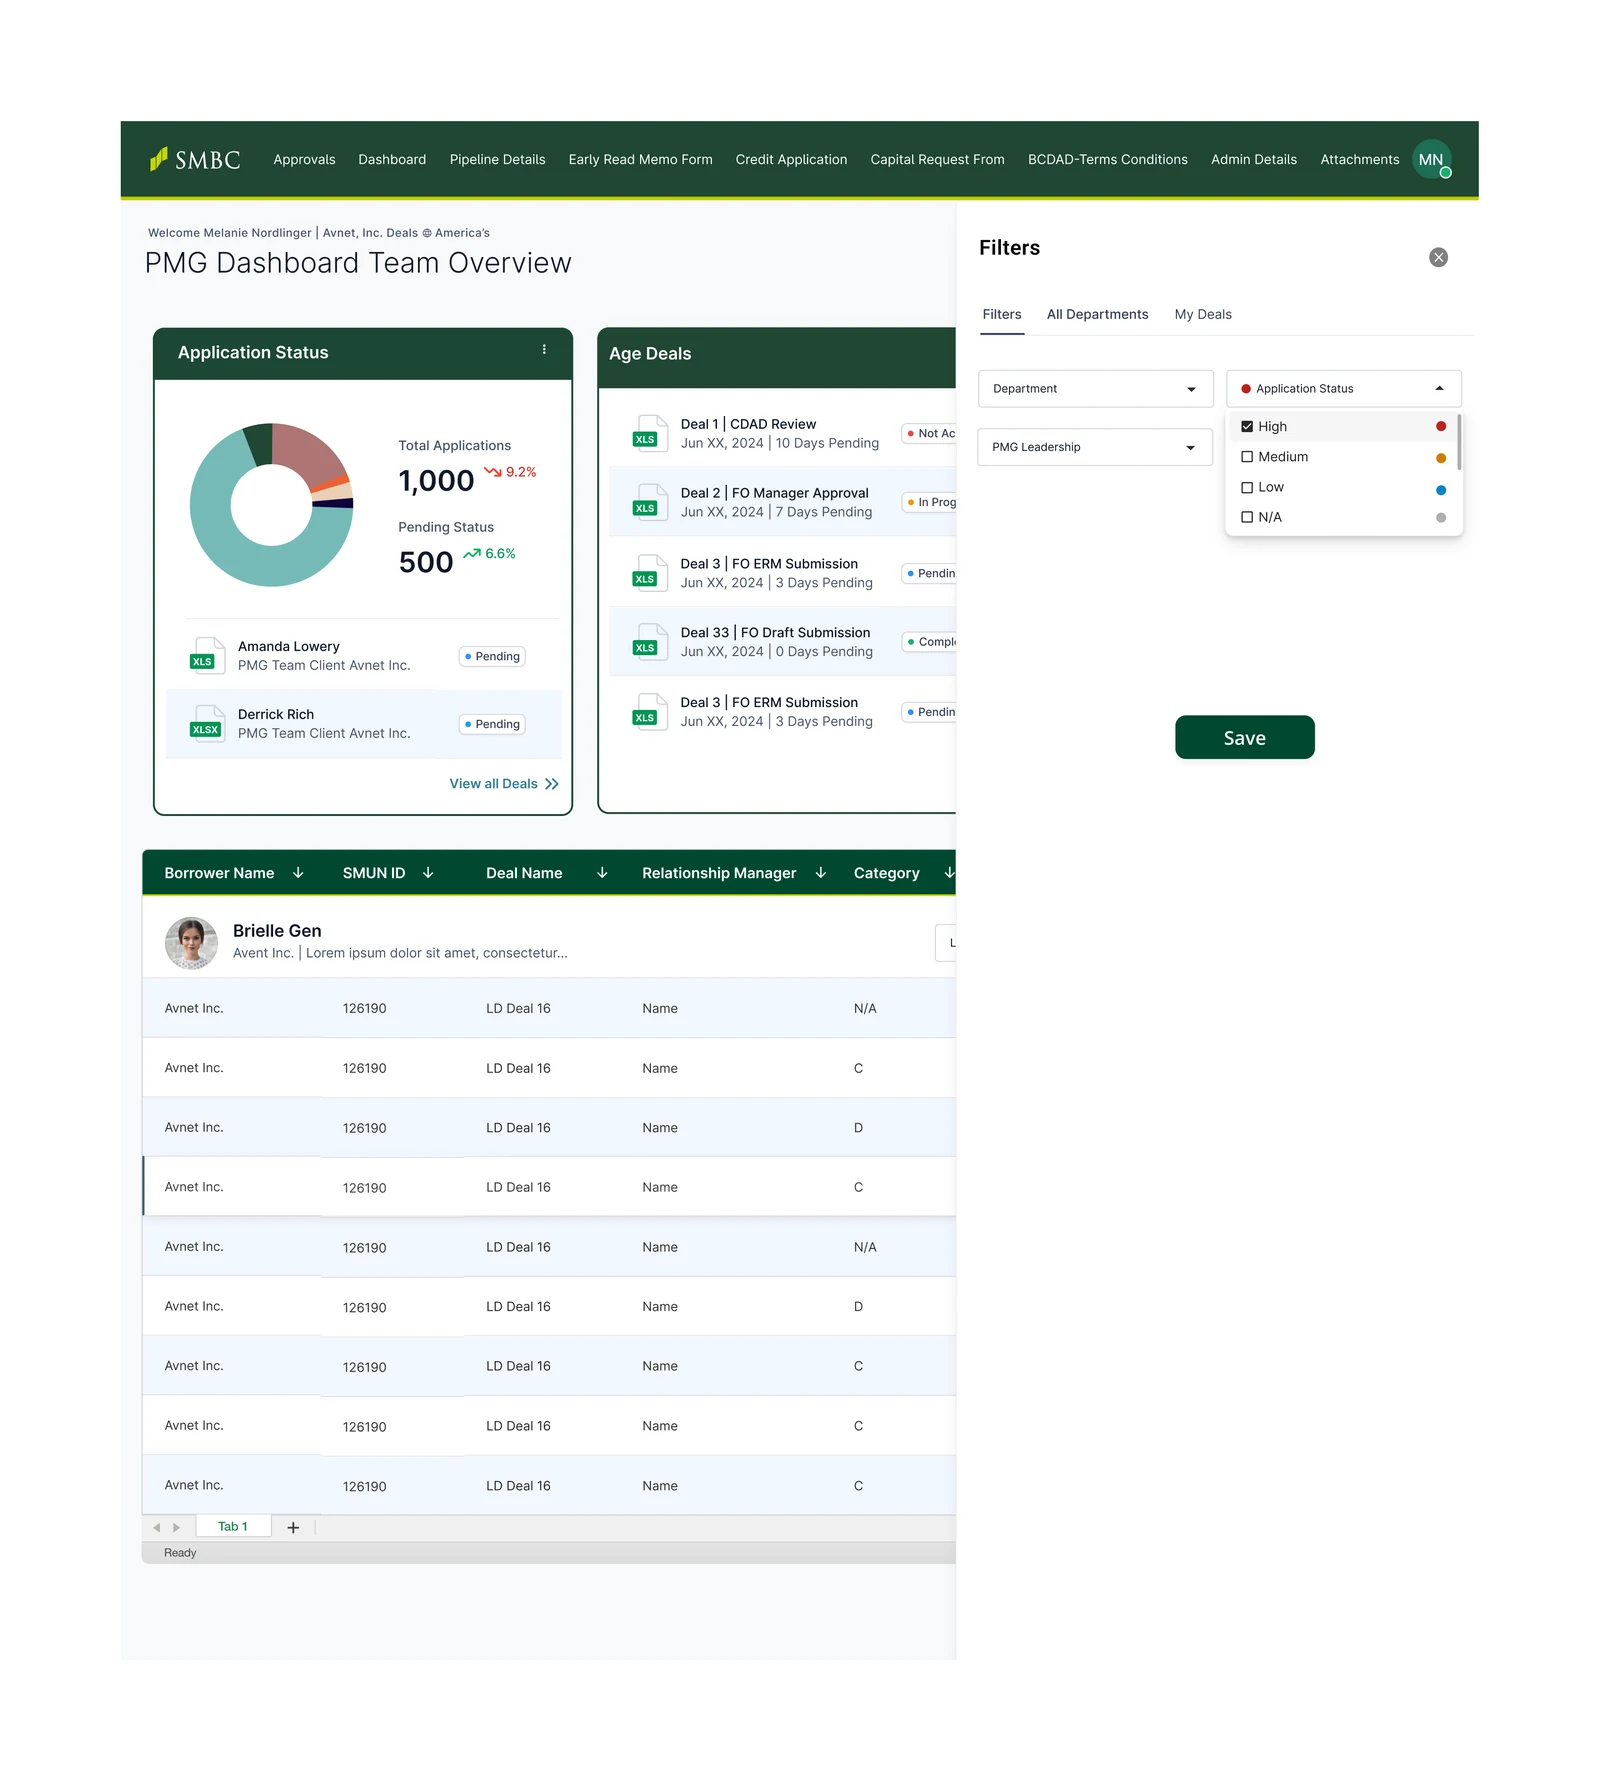Viewport: 1600px width, 1781px height.
Task: Open Amanda Lowery XLS file icon
Action: point(207,655)
